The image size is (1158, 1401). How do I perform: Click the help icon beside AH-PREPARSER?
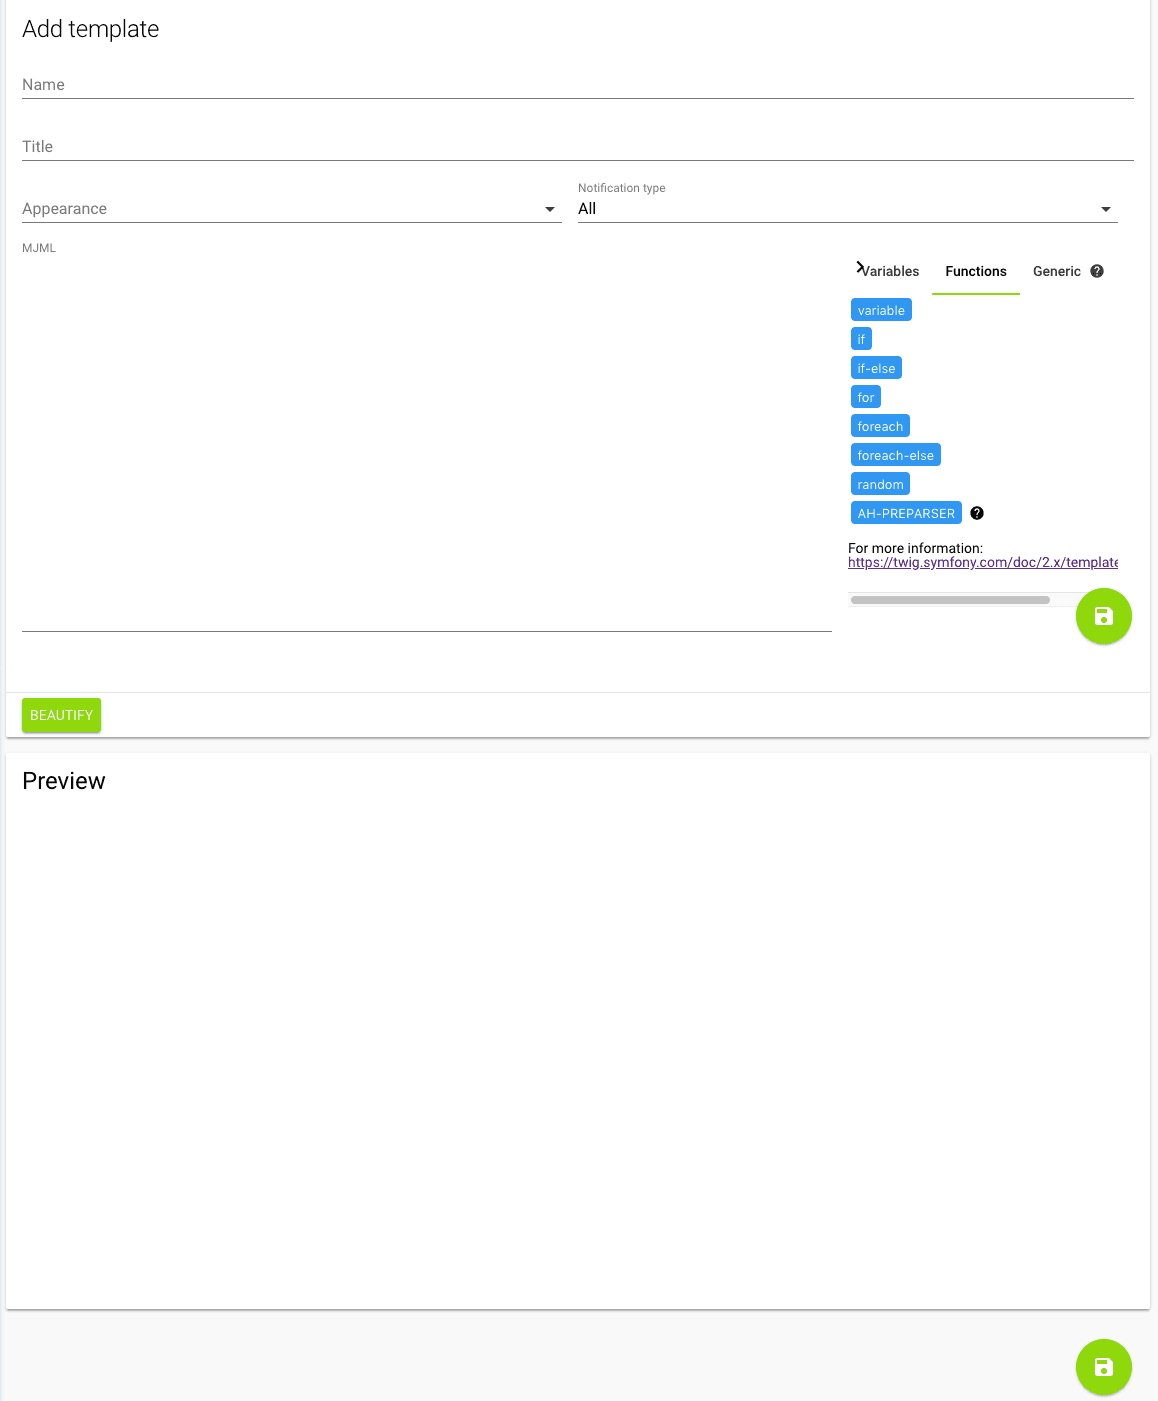(x=977, y=512)
